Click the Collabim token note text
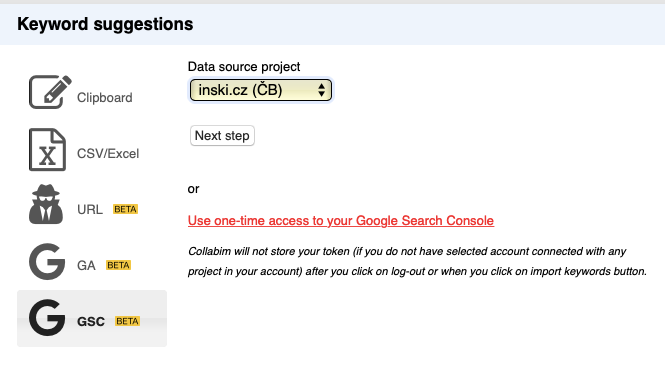 tap(417, 261)
